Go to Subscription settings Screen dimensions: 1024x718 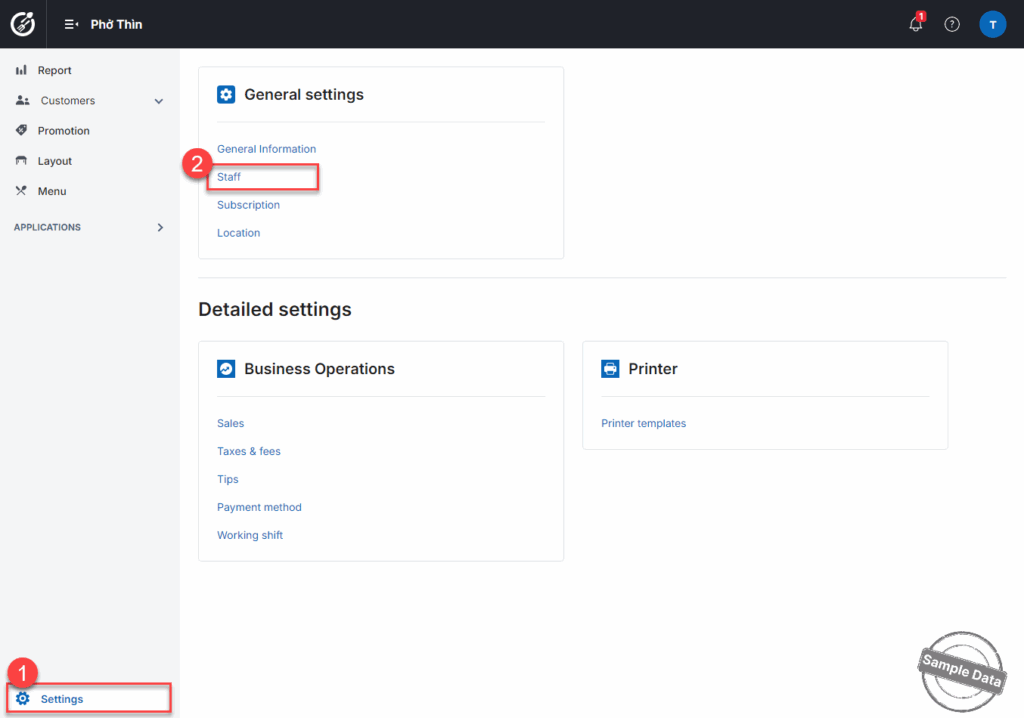coord(248,205)
